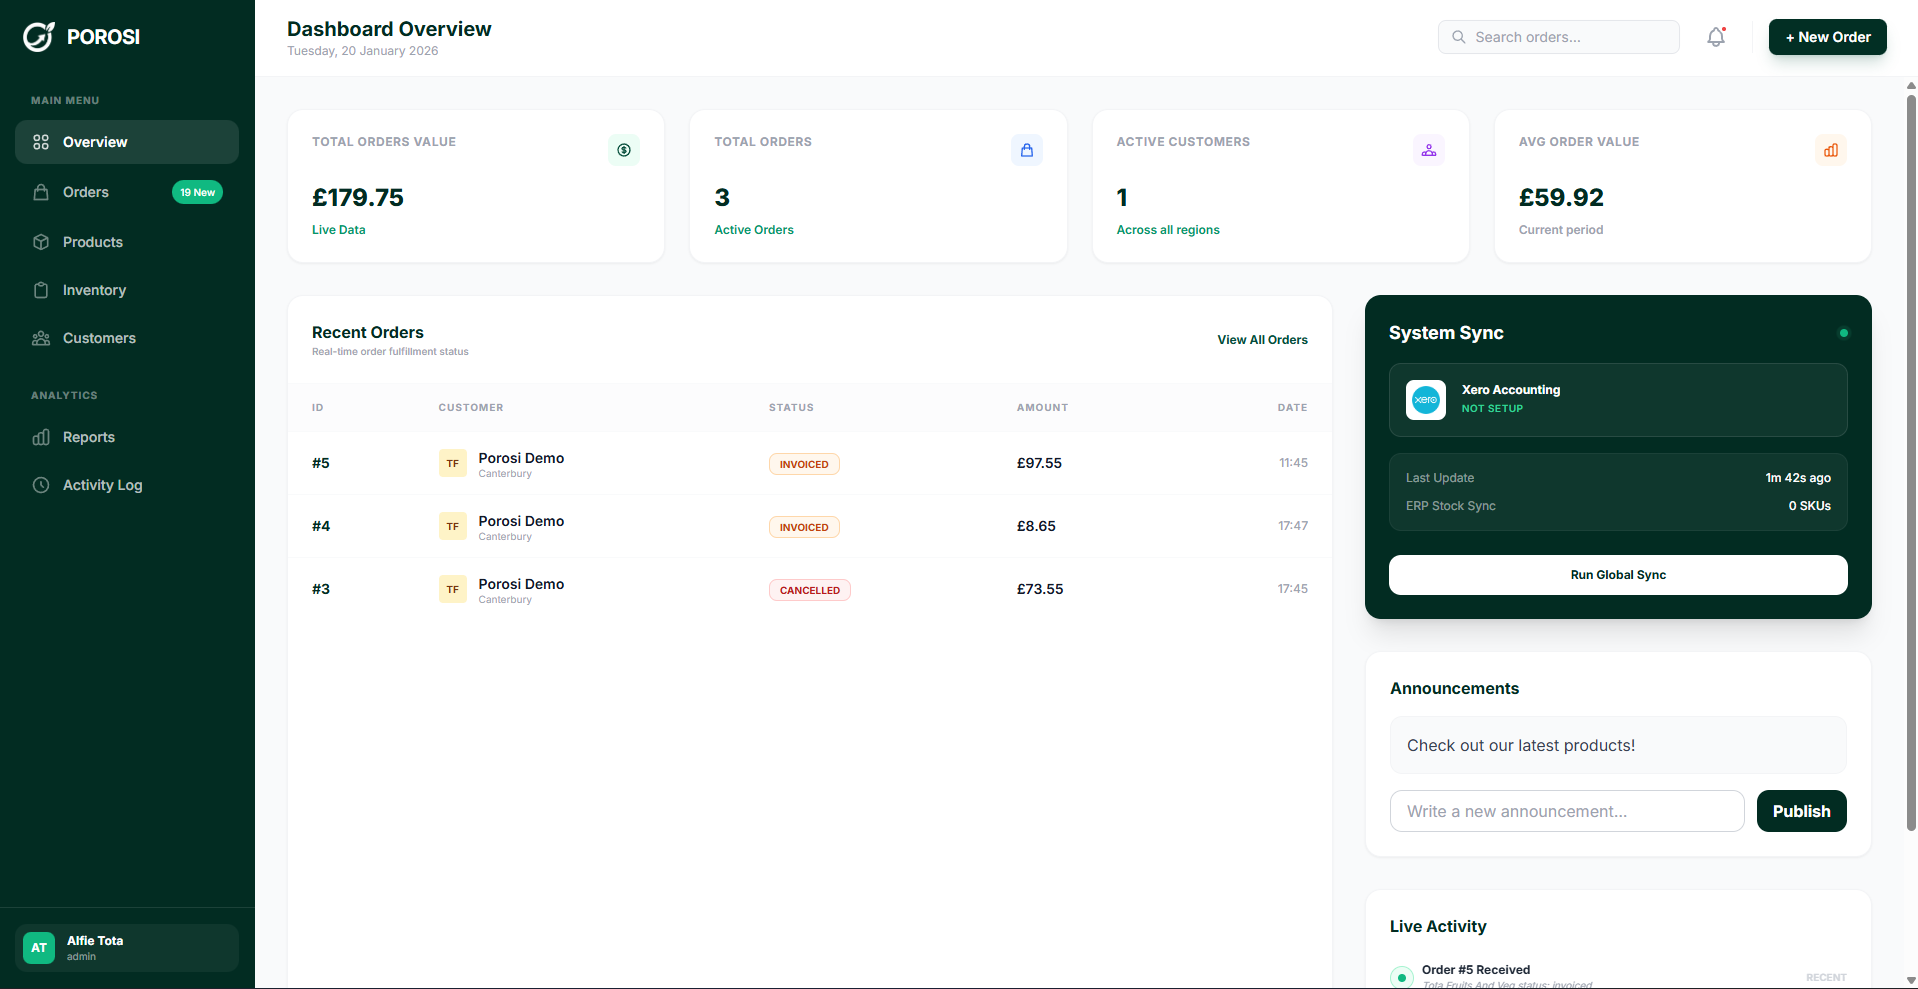The image size is (1918, 989).
Task: Click the Orders bag icon in sidebar
Action: coord(41,192)
